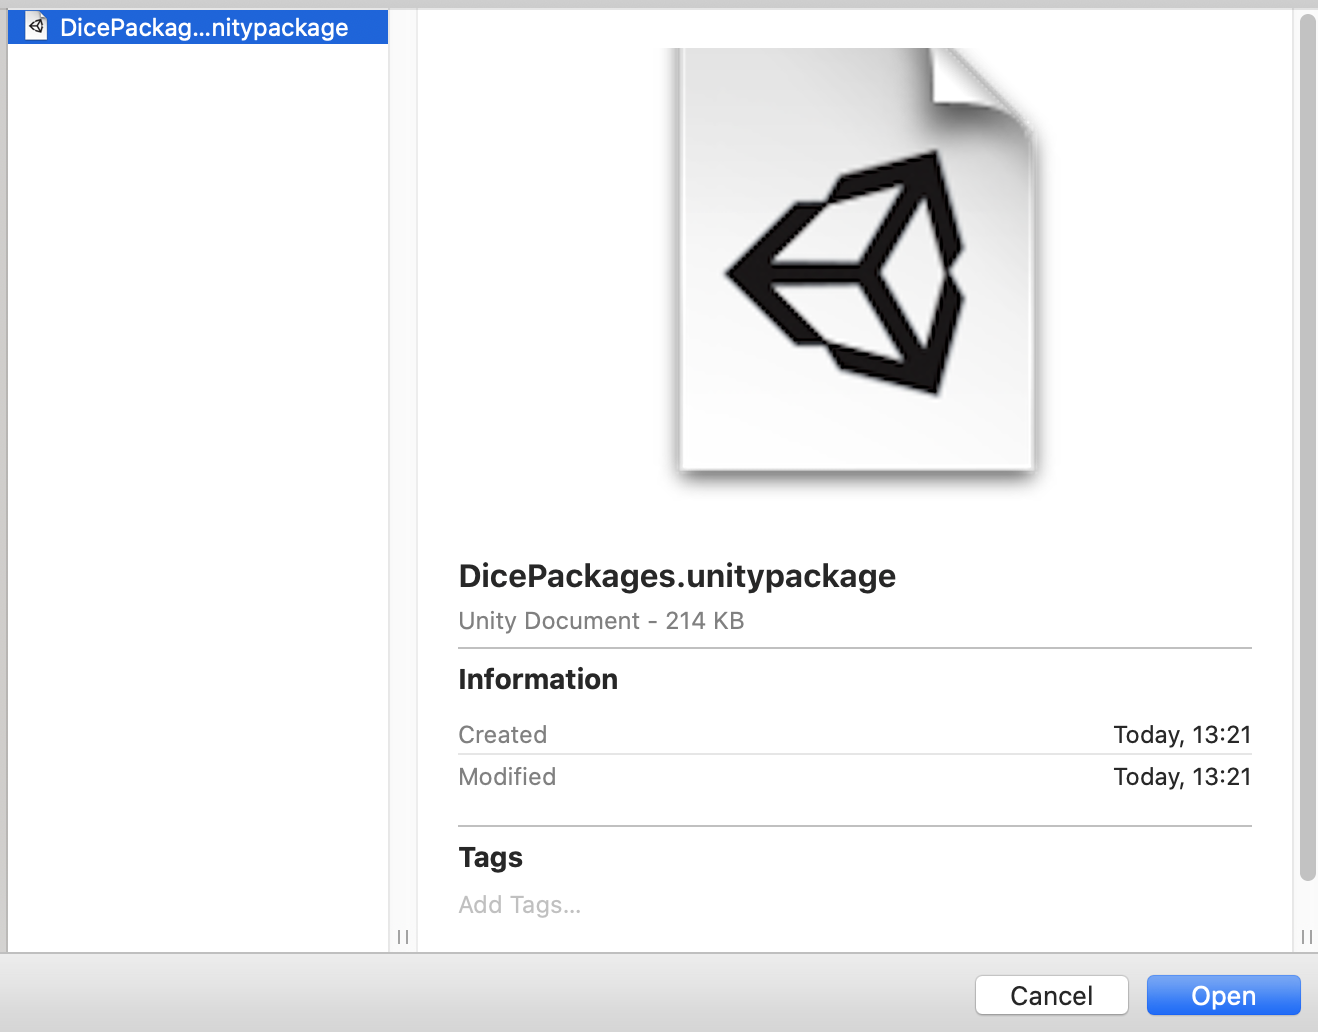
Task: Click the Modified time 'Today, 13:21'
Action: point(1182,777)
